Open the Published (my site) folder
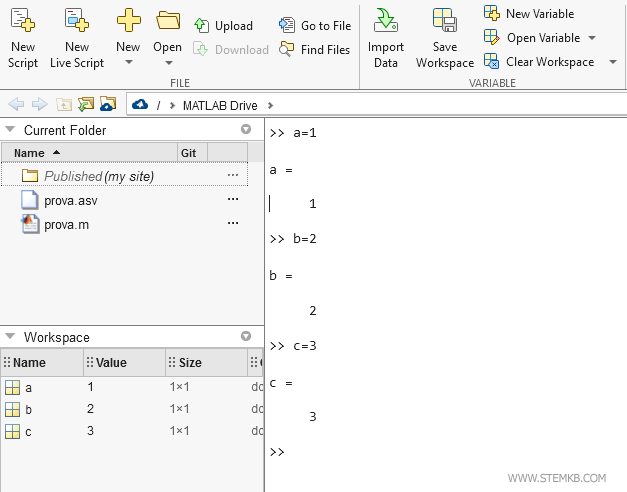 click(98, 176)
